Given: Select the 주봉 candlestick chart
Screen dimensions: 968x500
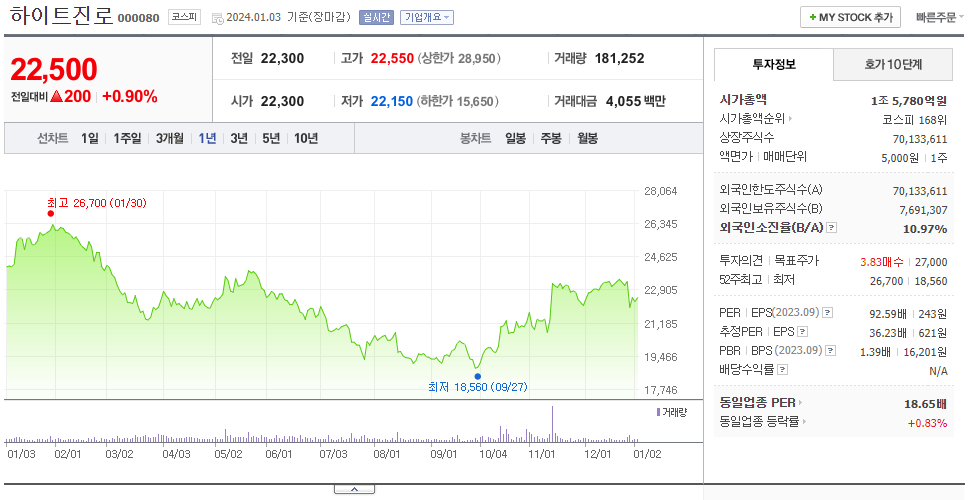Looking at the screenshot, I should pyautogui.click(x=551, y=138).
